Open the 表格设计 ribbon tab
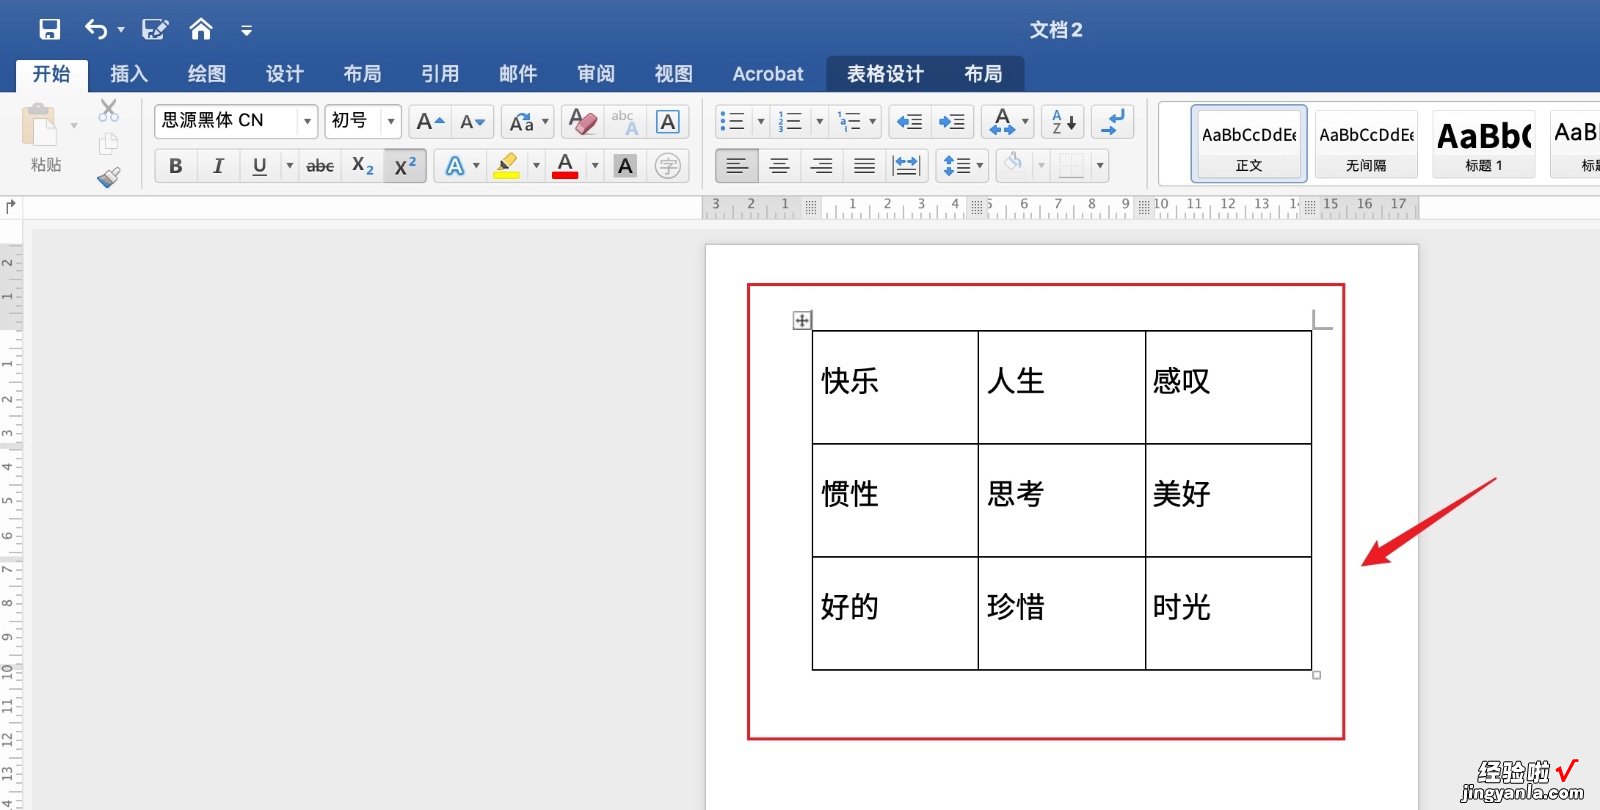Image resolution: width=1600 pixels, height=810 pixels. click(885, 74)
